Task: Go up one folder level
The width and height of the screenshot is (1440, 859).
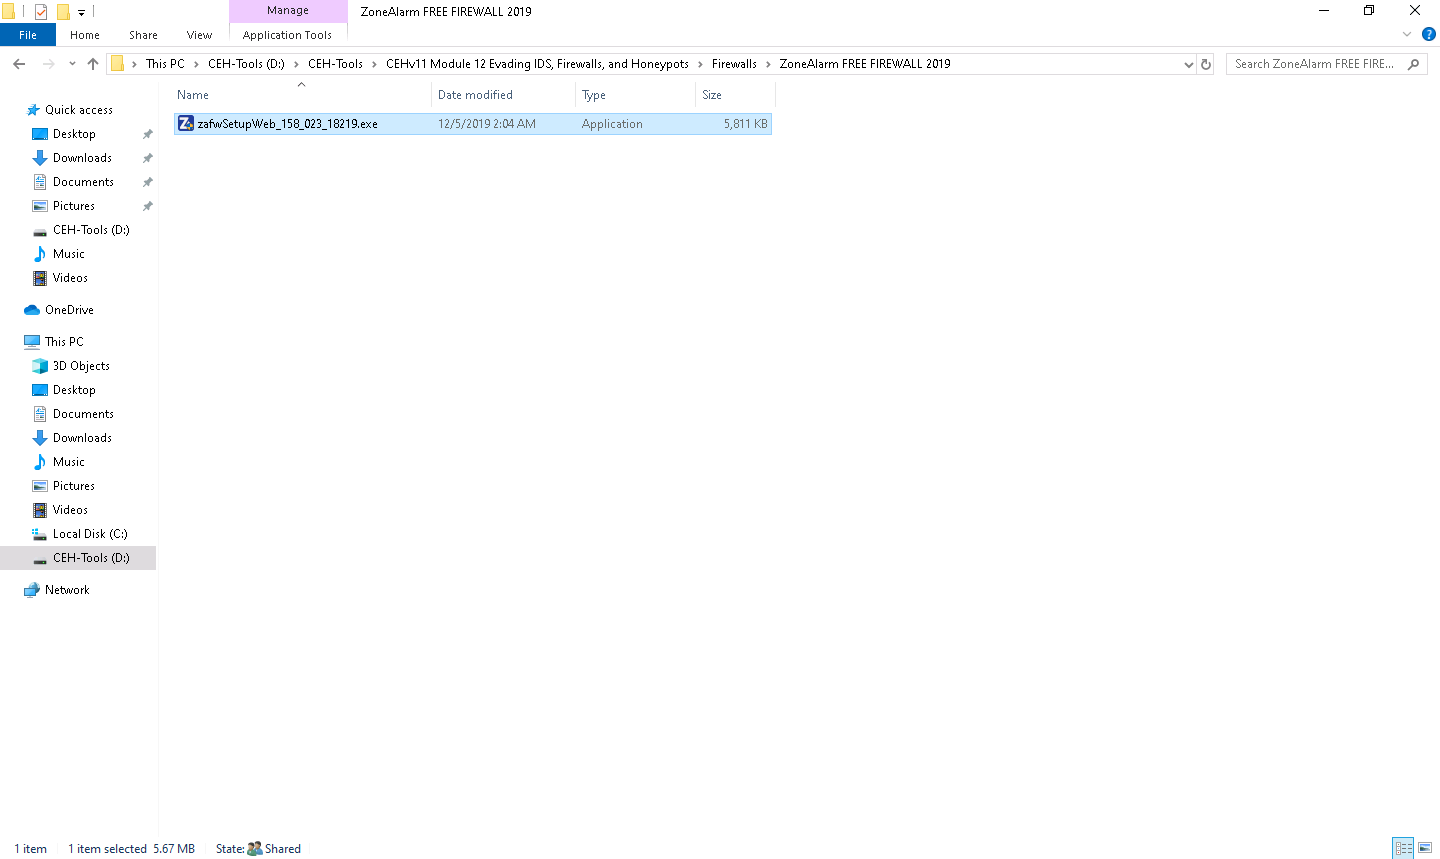Action: coord(93,64)
